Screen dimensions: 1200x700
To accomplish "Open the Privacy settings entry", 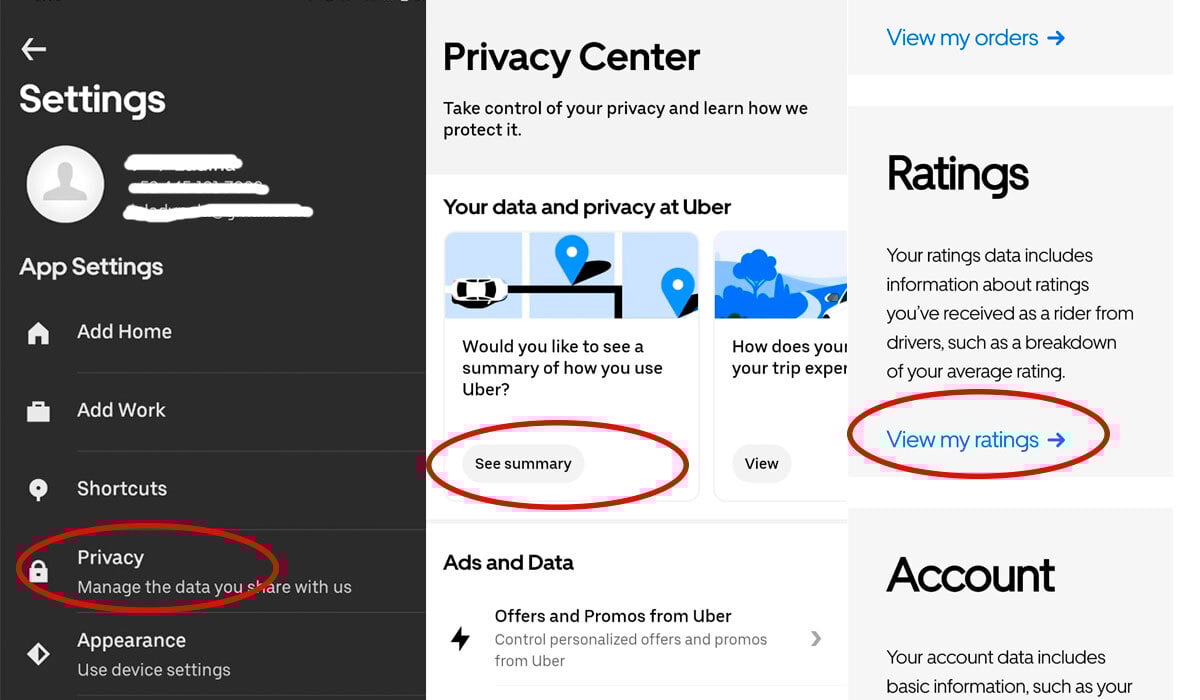I will (213, 571).
